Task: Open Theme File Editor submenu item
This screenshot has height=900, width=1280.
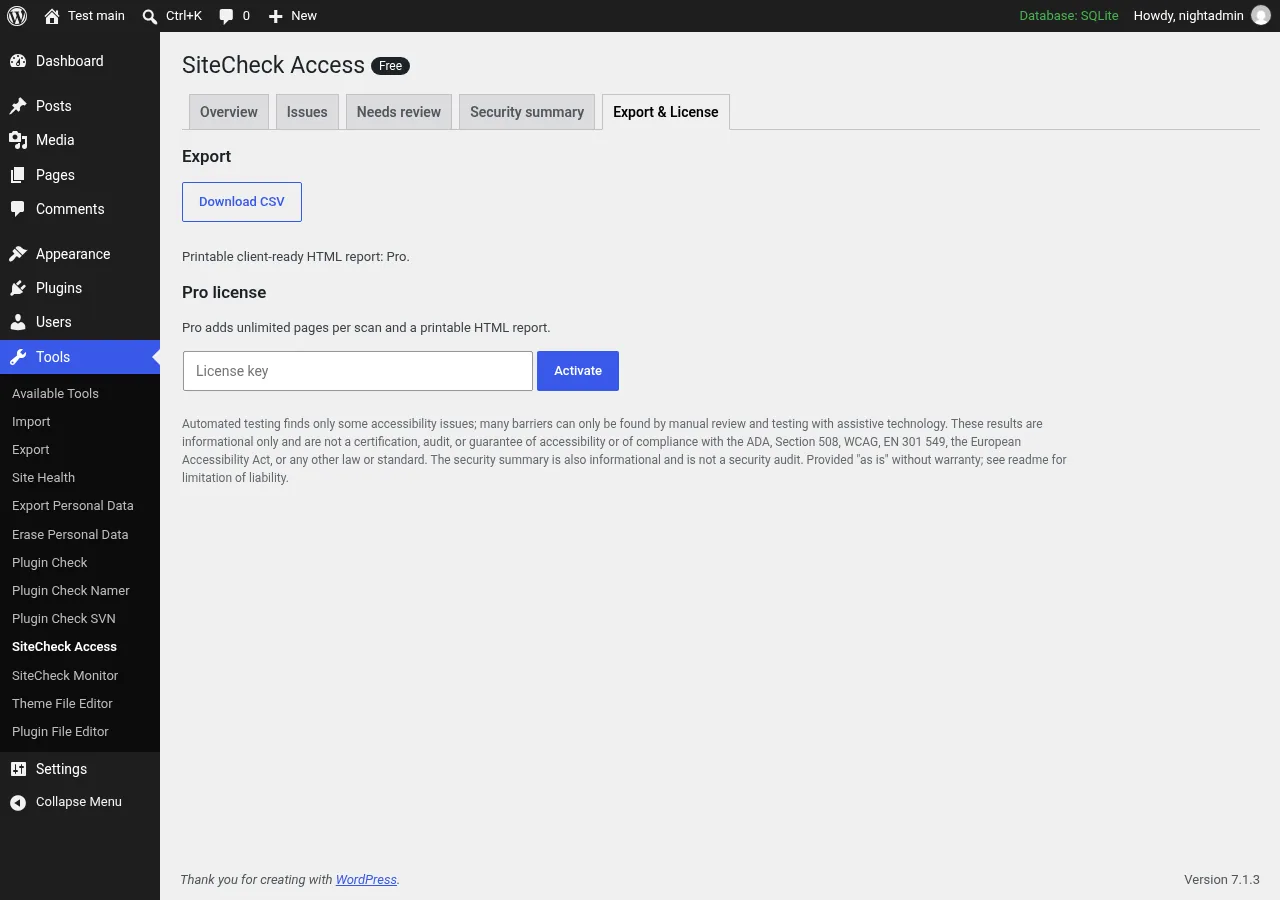Action: click(62, 704)
